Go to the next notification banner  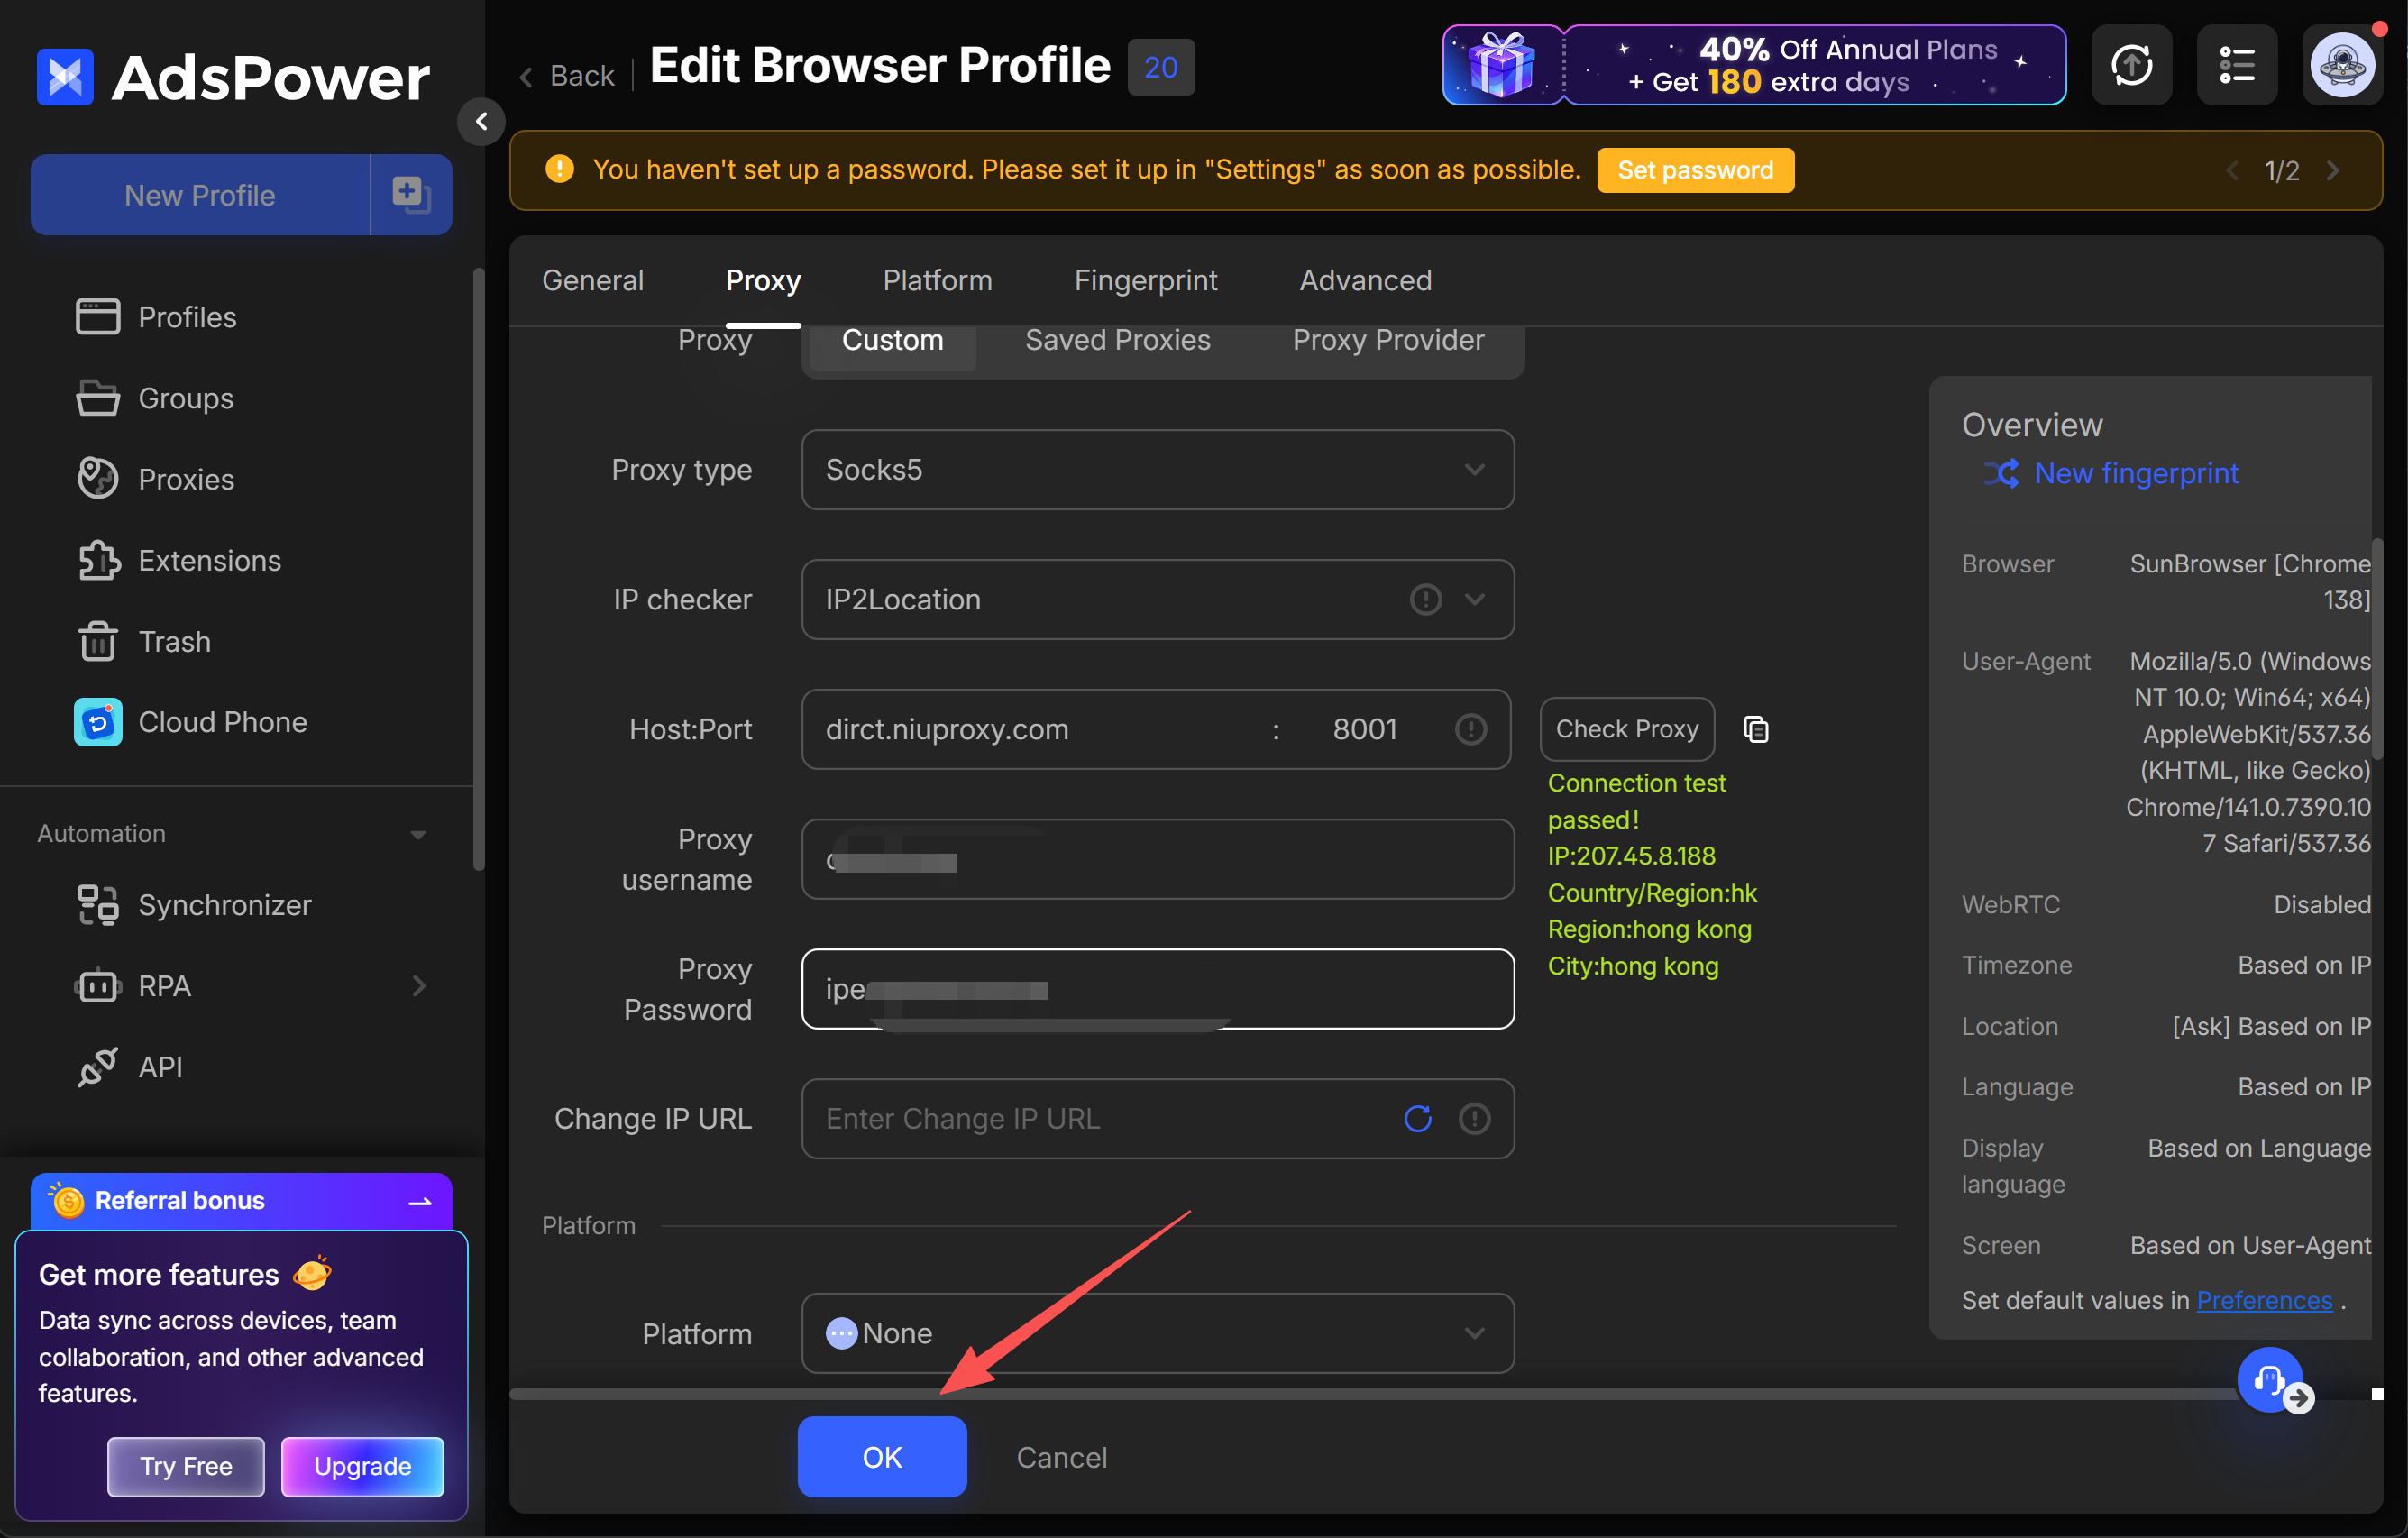pyautogui.click(x=2333, y=171)
